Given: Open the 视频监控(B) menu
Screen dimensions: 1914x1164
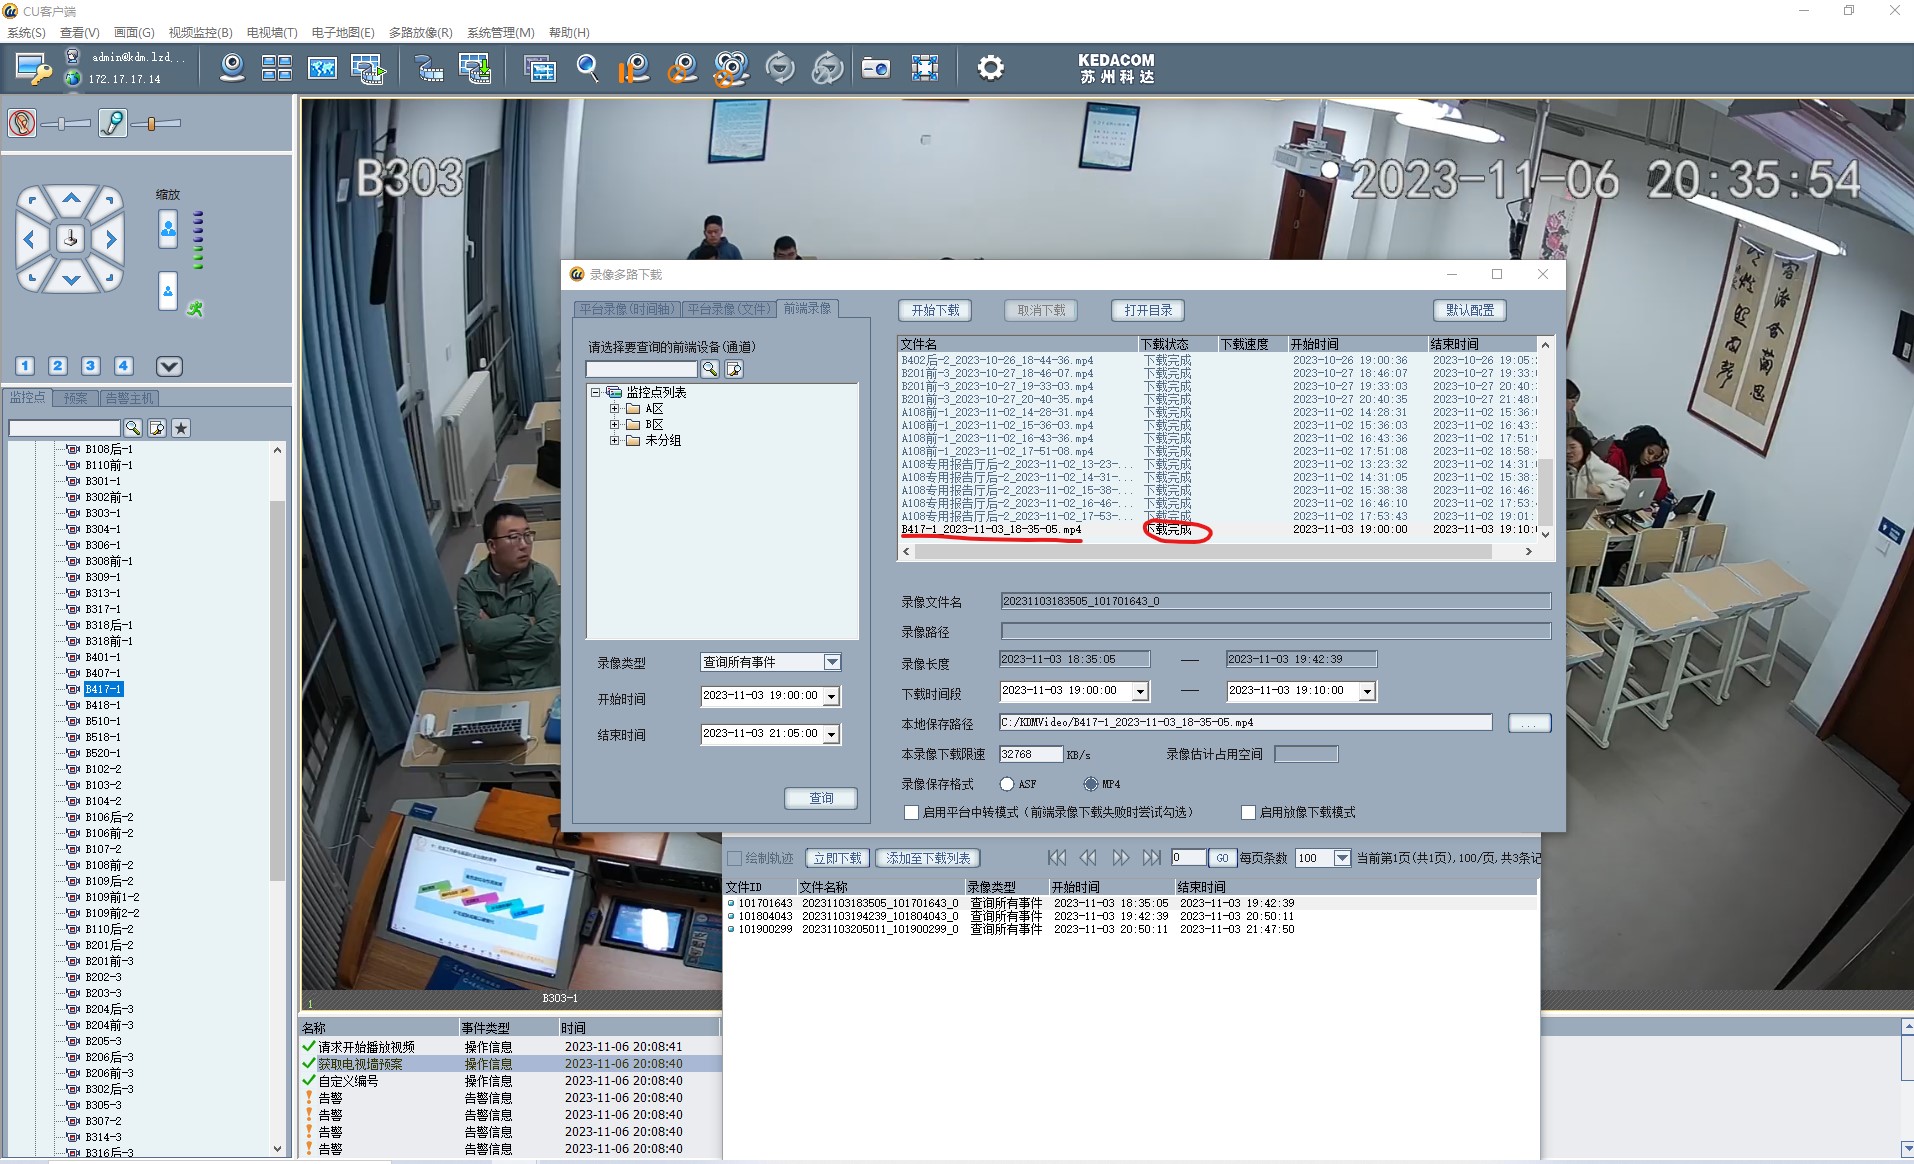Looking at the screenshot, I should 200,32.
